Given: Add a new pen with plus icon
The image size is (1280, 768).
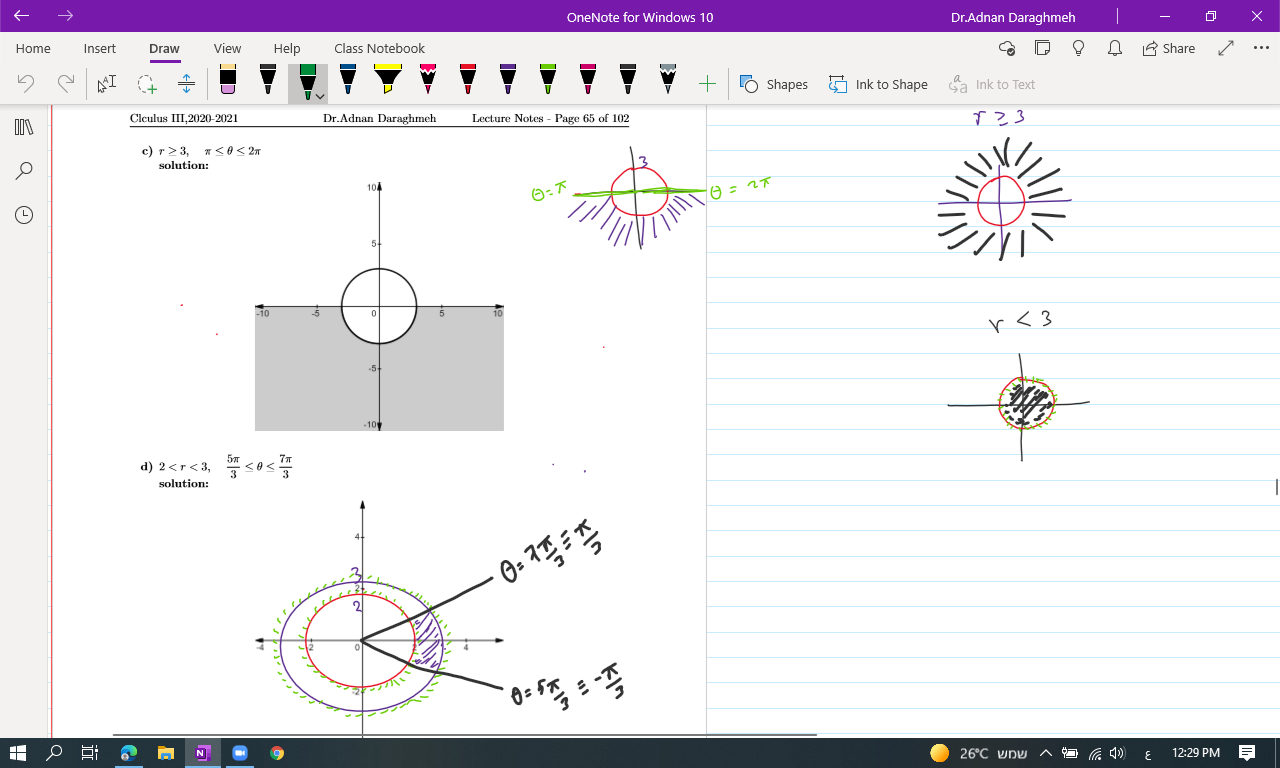Looking at the screenshot, I should click(x=707, y=84).
